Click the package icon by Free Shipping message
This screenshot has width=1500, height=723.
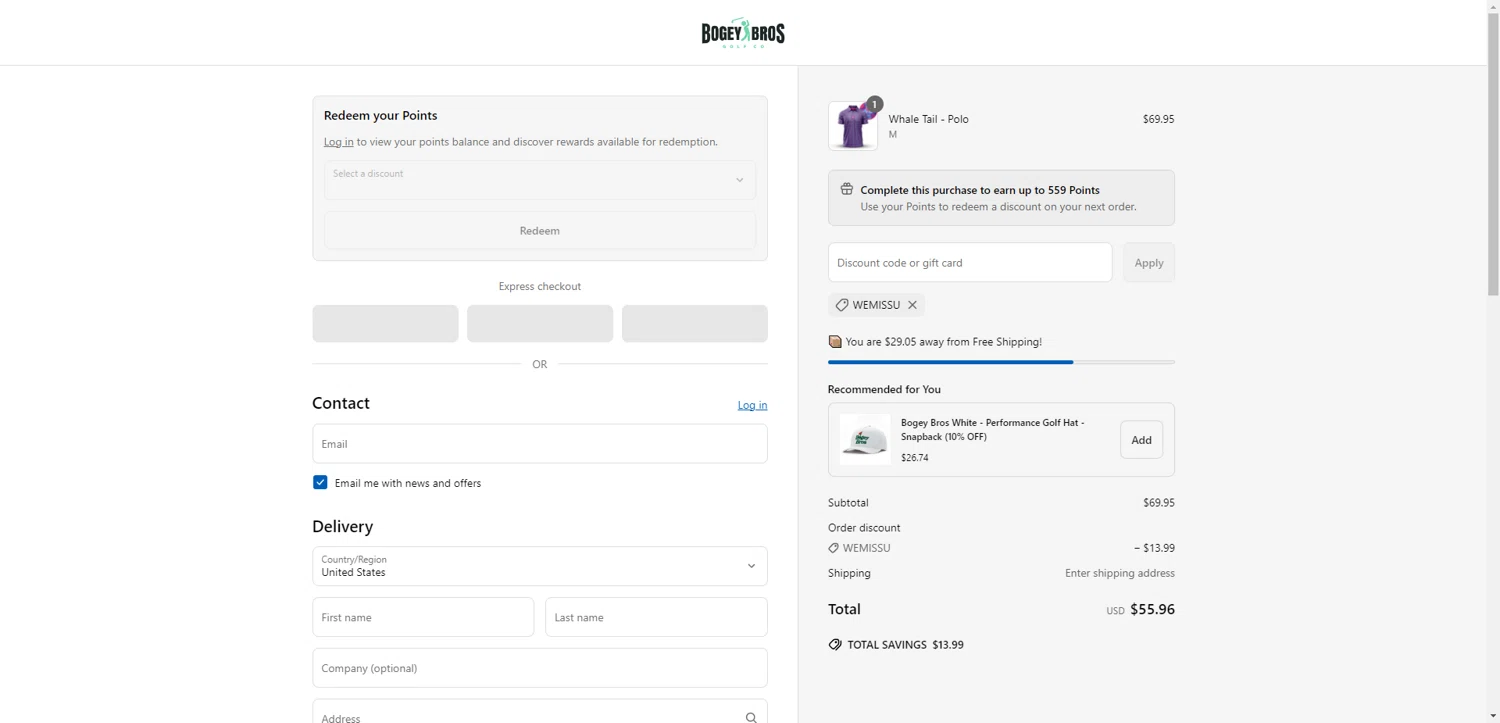(x=835, y=342)
